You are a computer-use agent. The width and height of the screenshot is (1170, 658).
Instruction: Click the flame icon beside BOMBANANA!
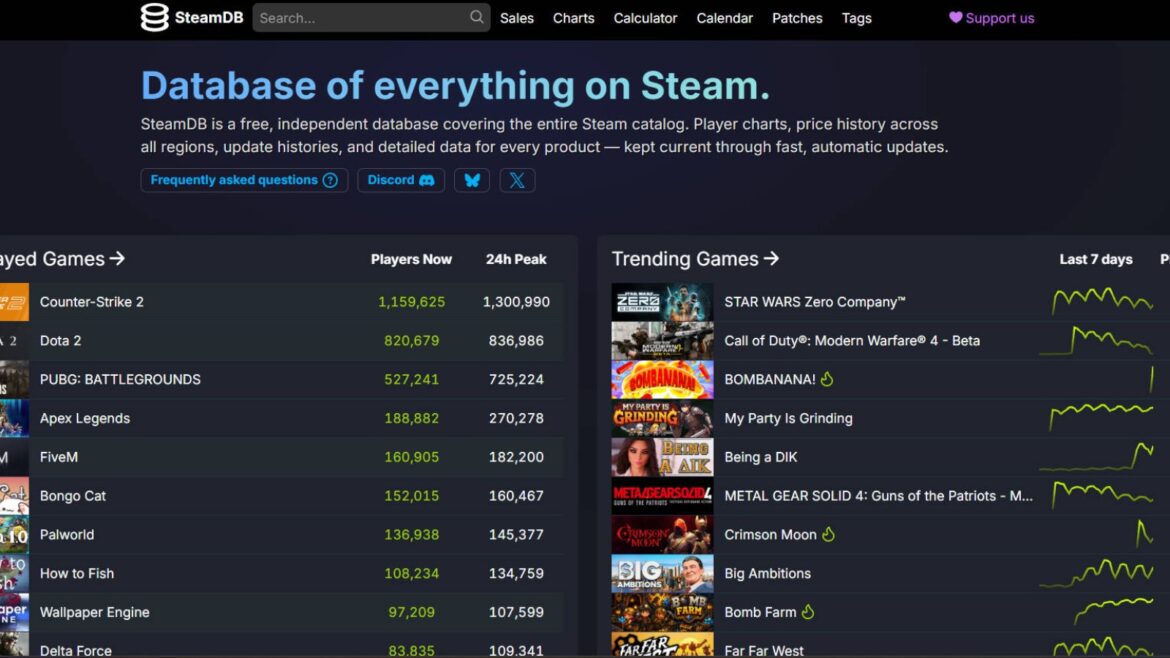827,379
